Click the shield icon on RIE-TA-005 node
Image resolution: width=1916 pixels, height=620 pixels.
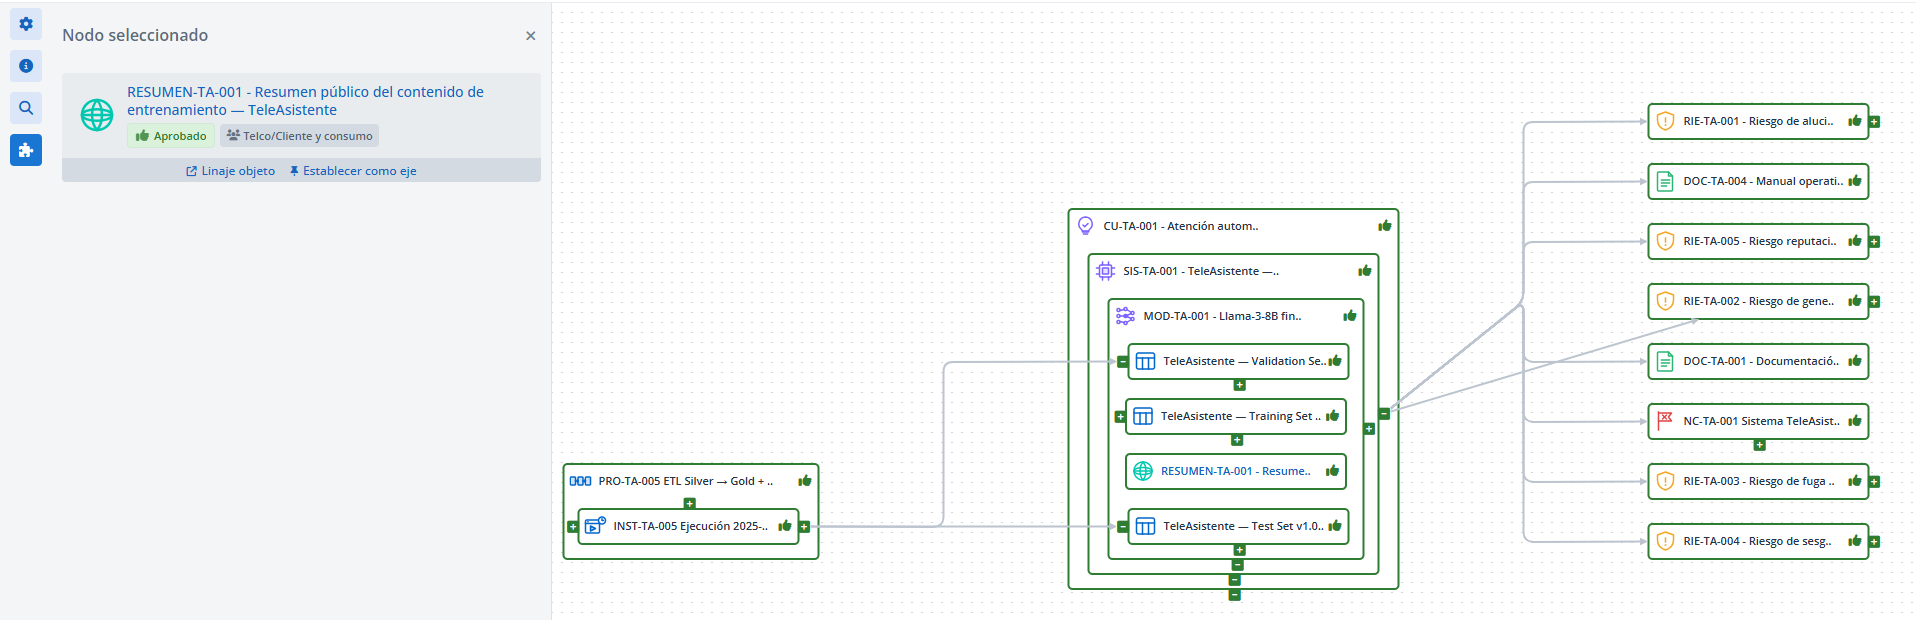(x=1665, y=241)
